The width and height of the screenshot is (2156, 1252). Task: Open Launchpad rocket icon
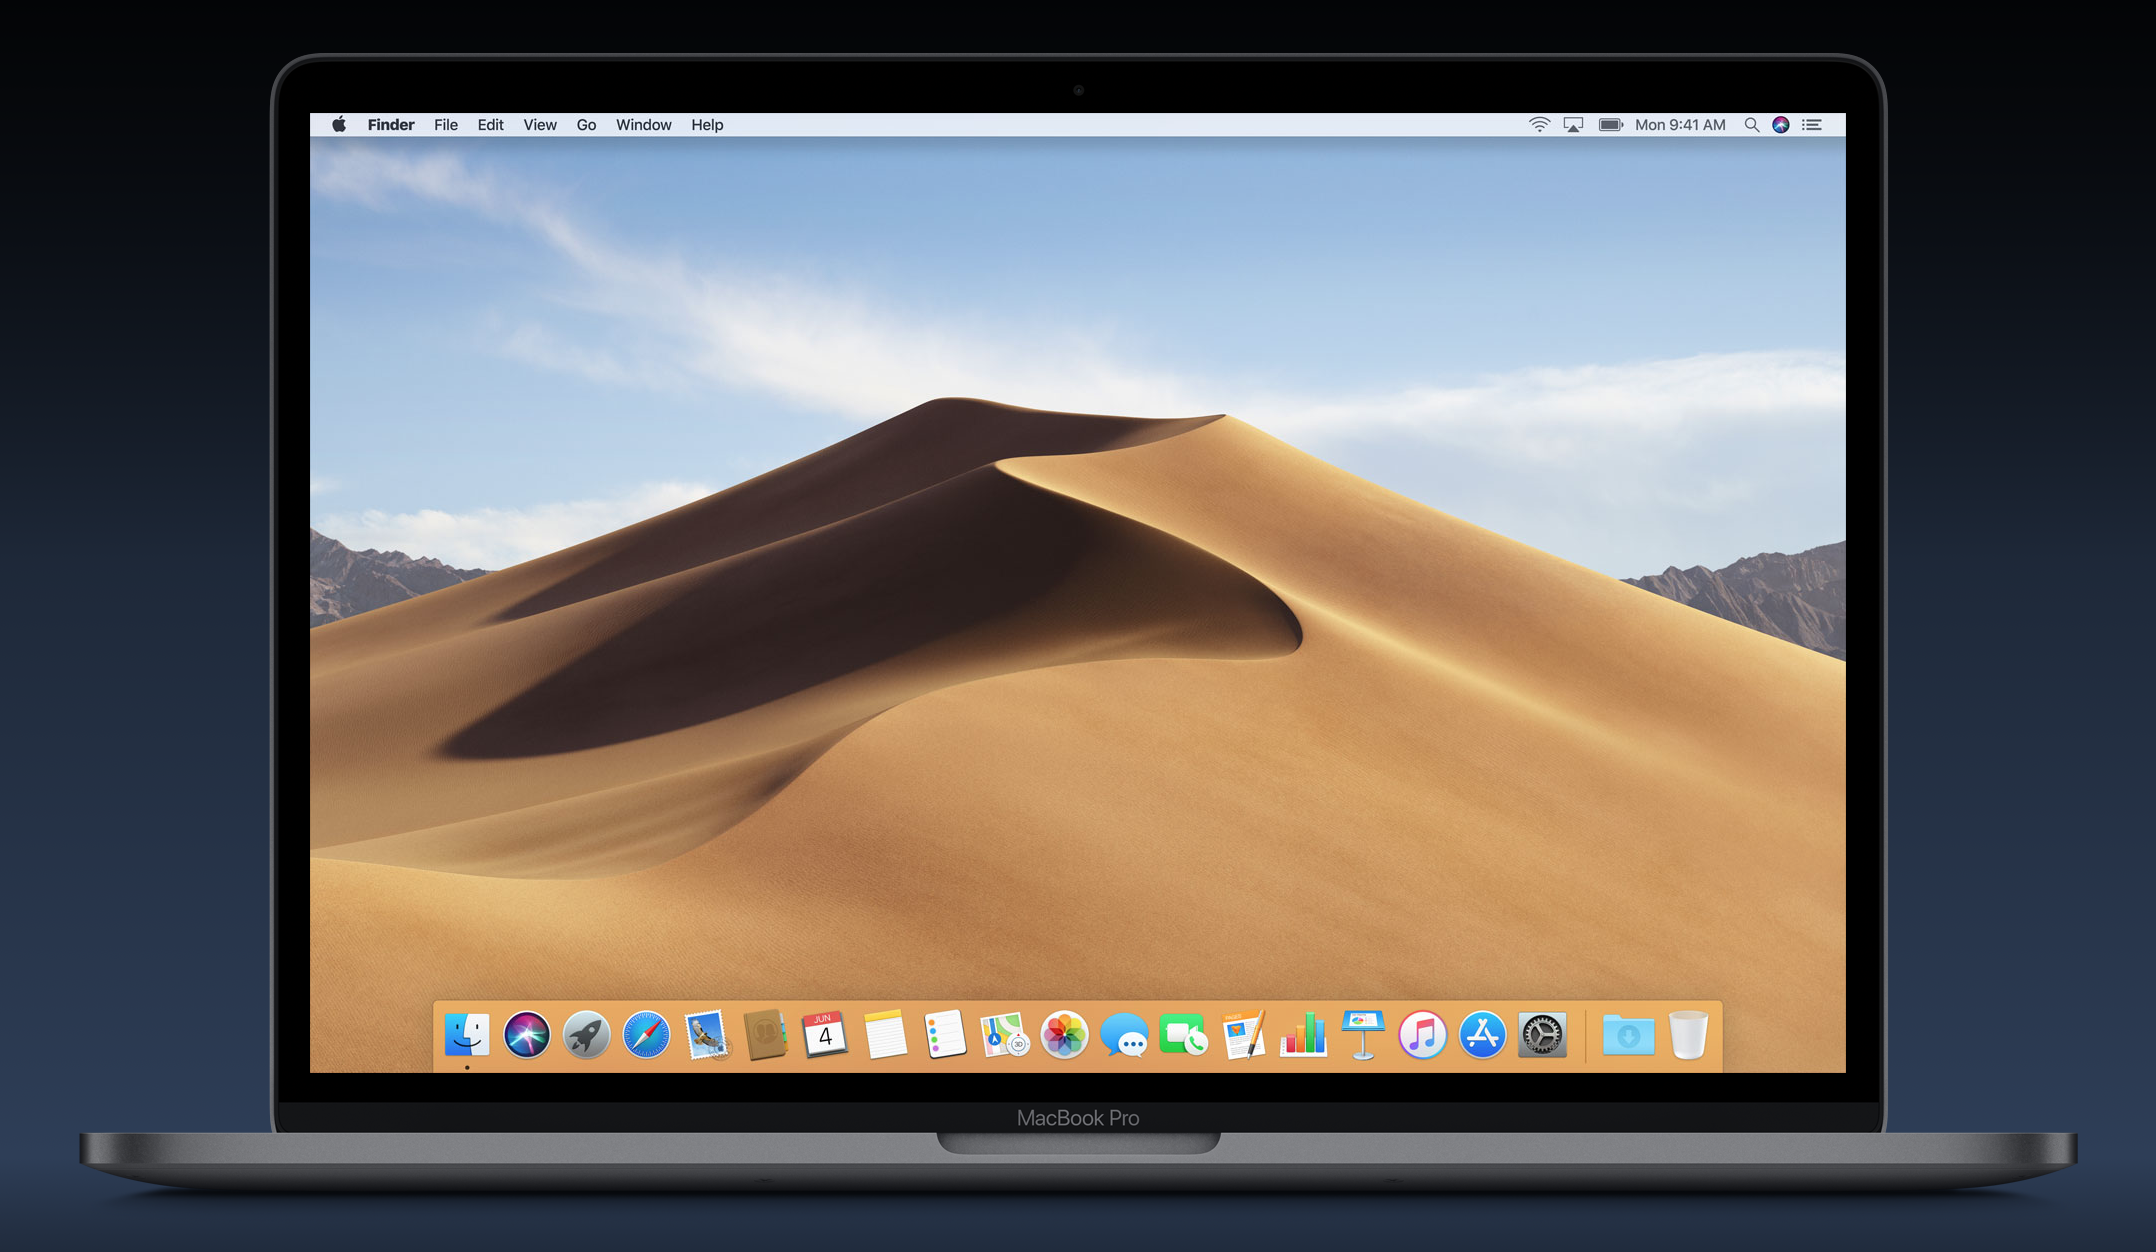pos(587,1035)
